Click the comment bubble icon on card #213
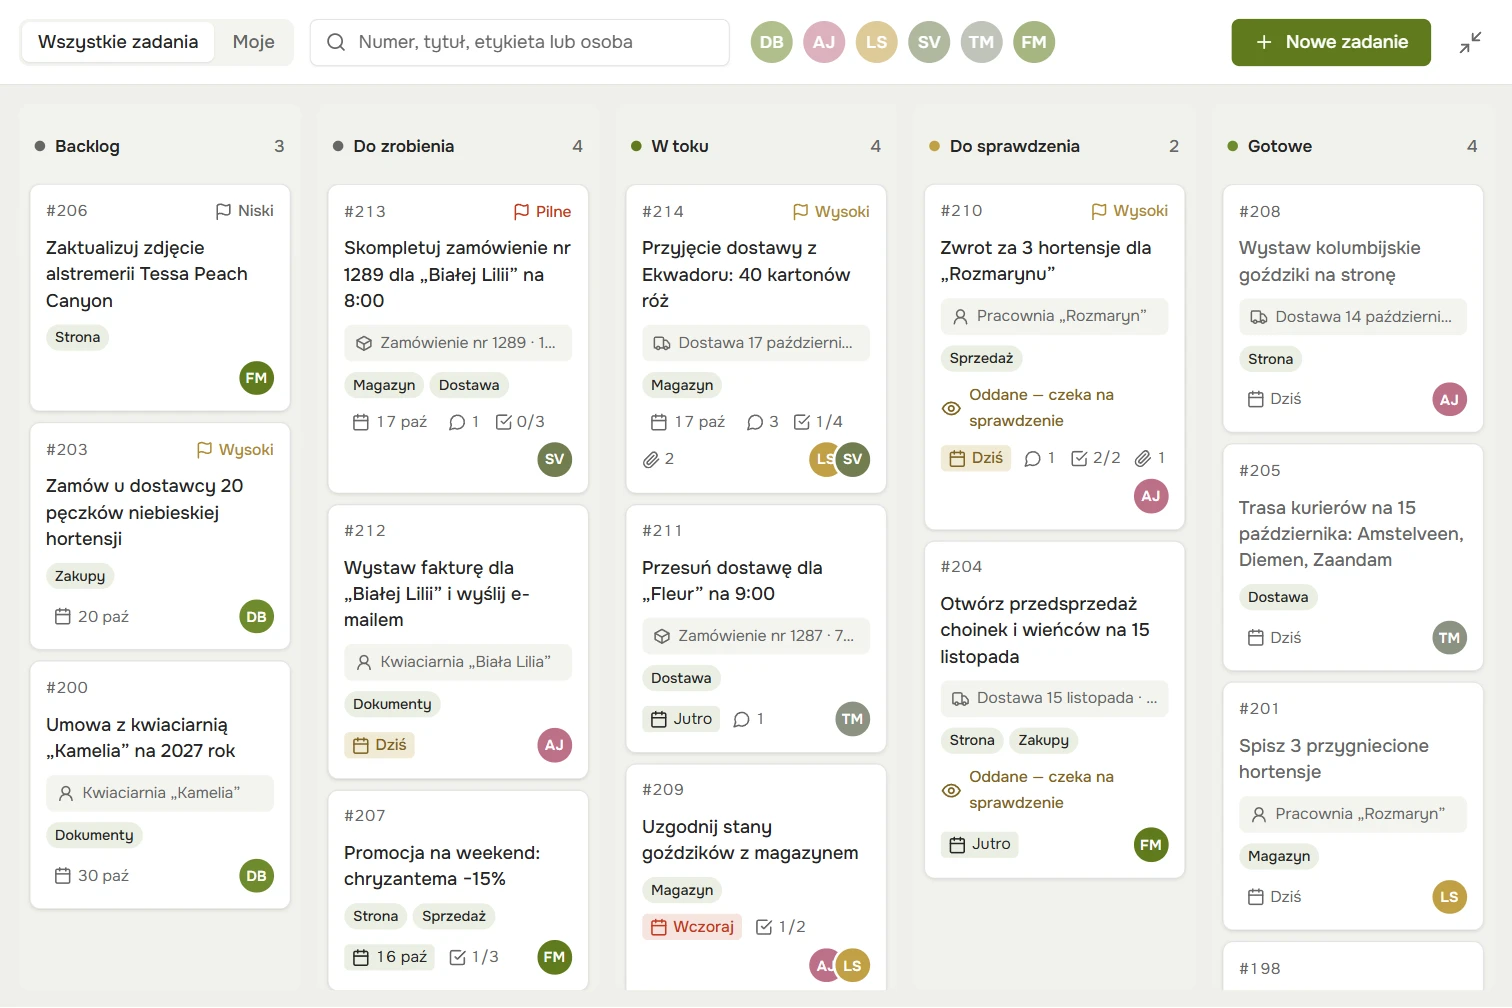This screenshot has height=1008, width=1512. (457, 422)
